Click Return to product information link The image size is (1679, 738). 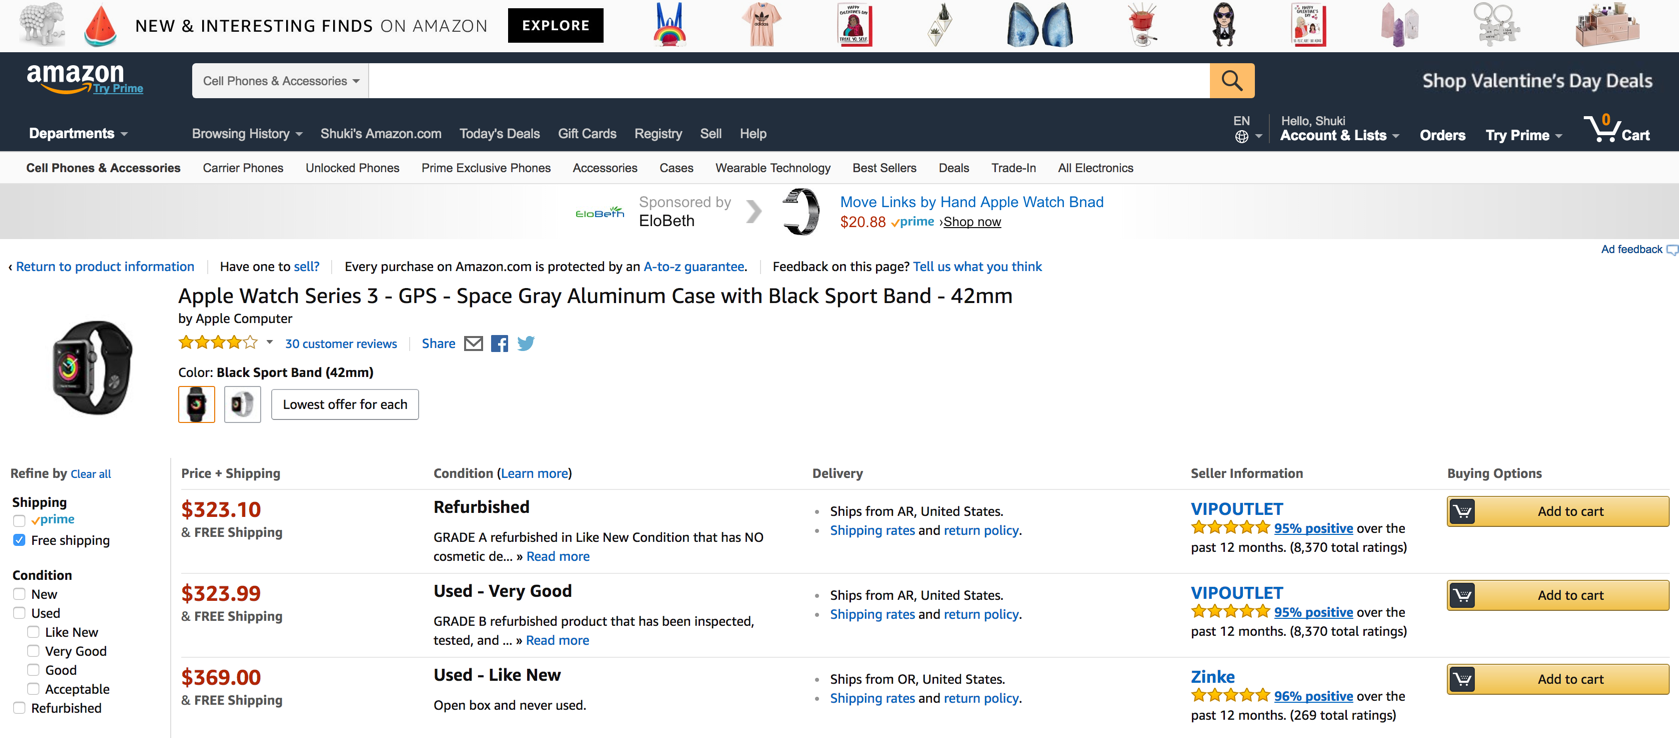105,266
